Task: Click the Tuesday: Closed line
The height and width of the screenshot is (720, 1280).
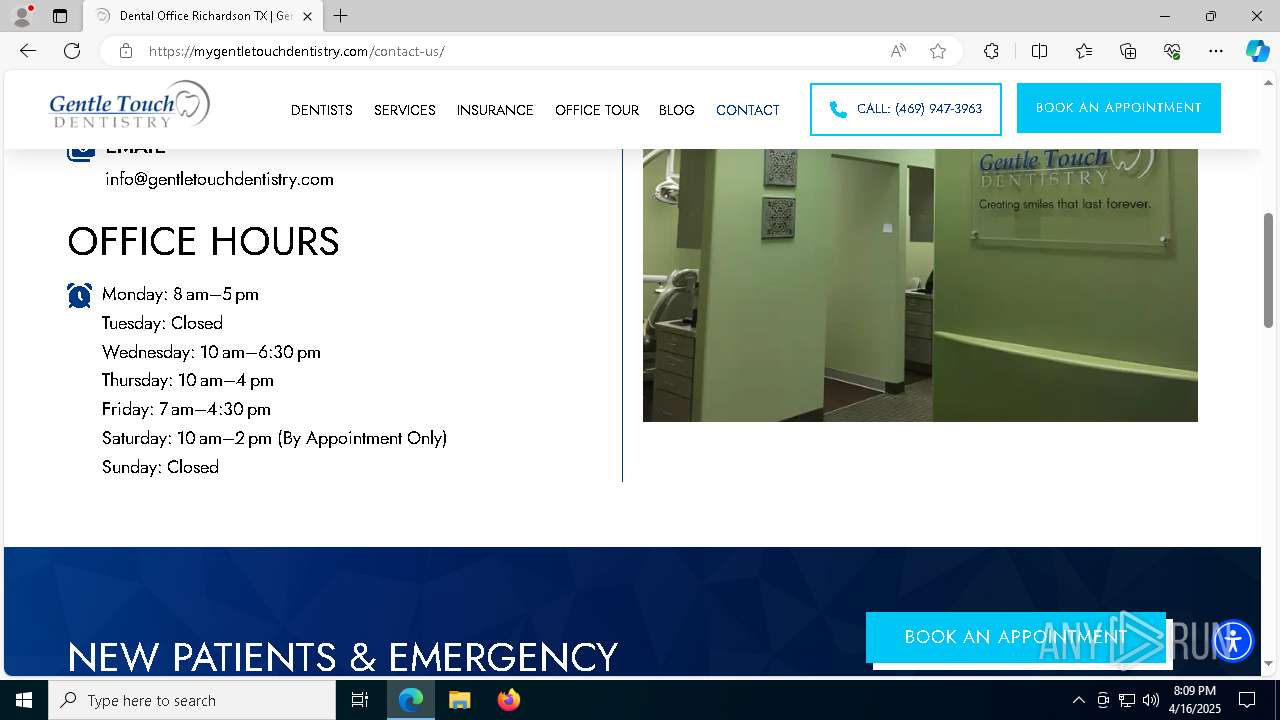Action: pyautogui.click(x=162, y=323)
